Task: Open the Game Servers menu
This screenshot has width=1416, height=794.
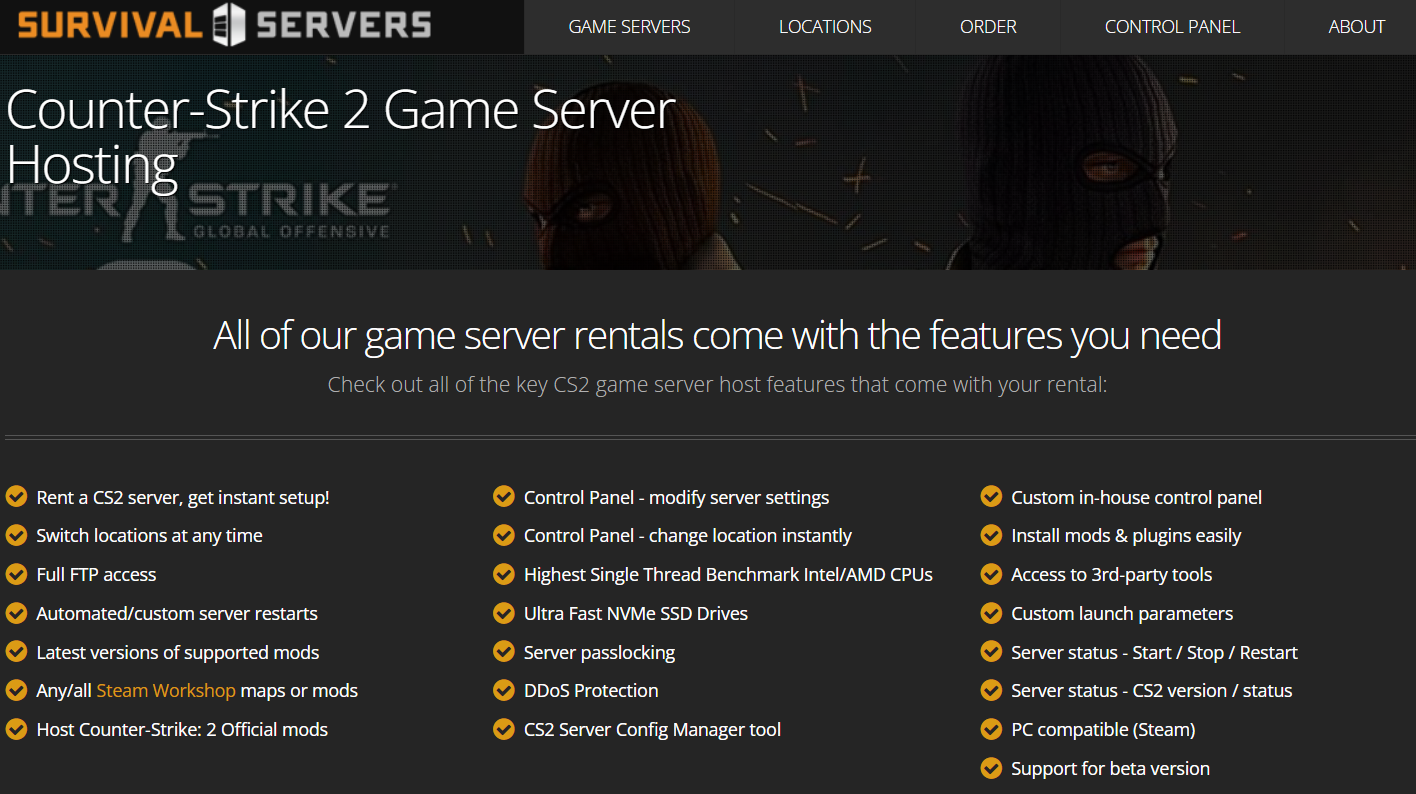Action: coord(629,27)
